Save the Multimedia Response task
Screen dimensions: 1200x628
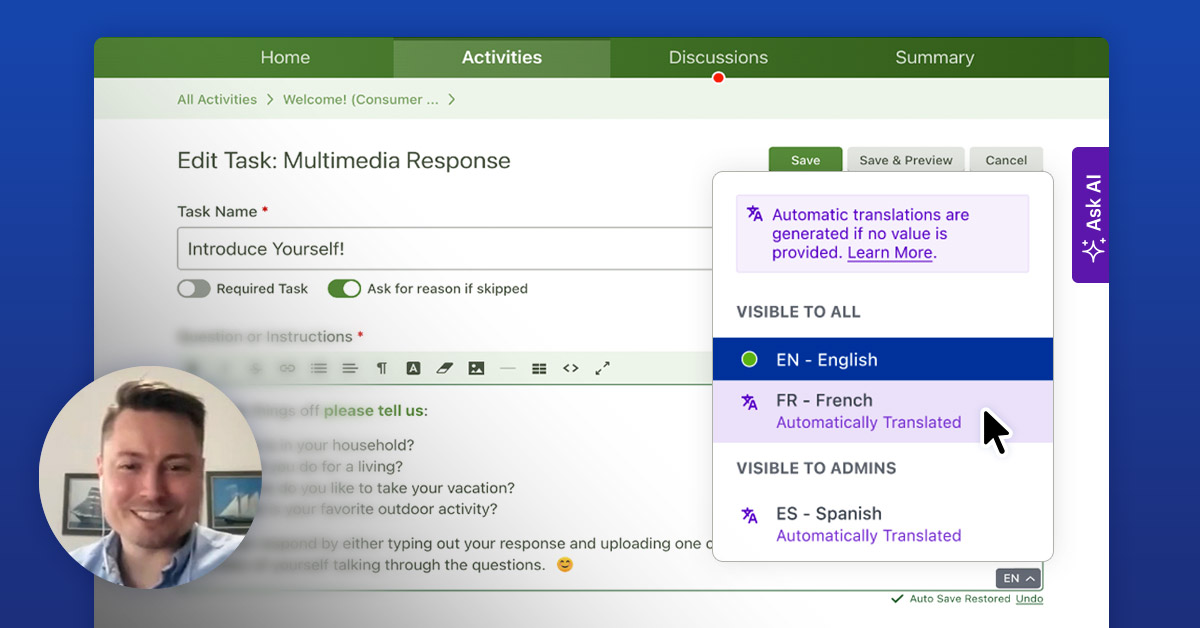click(x=805, y=159)
